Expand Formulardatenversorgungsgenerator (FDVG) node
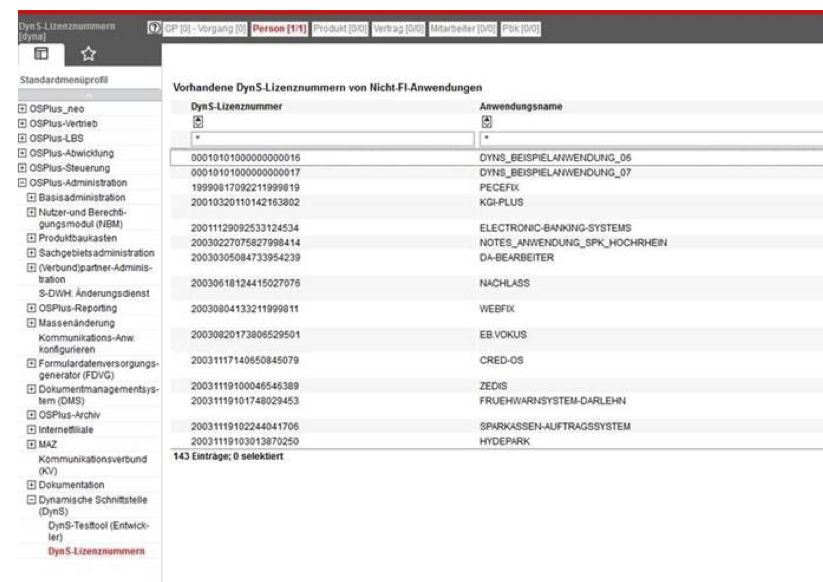The image size is (823, 582). 31,363
